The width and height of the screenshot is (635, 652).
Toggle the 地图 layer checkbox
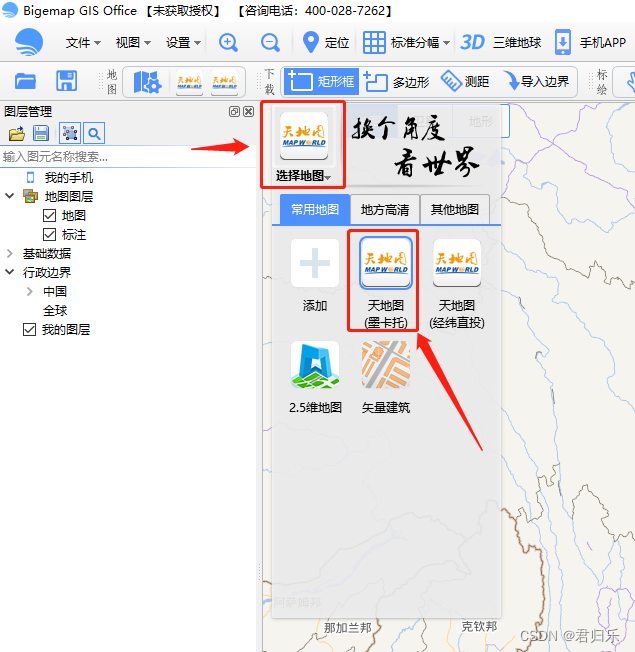[x=49, y=215]
